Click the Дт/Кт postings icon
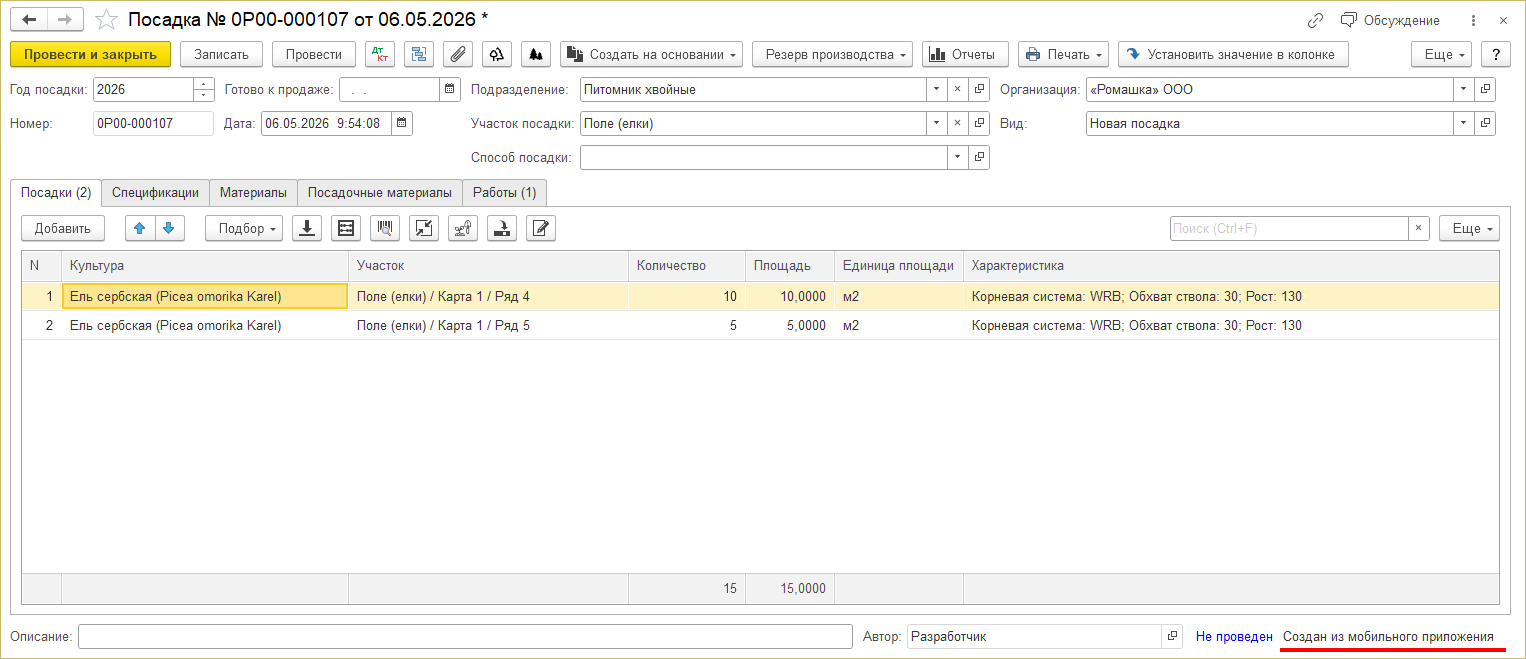Image resolution: width=1526 pixels, height=659 pixels. tap(380, 54)
